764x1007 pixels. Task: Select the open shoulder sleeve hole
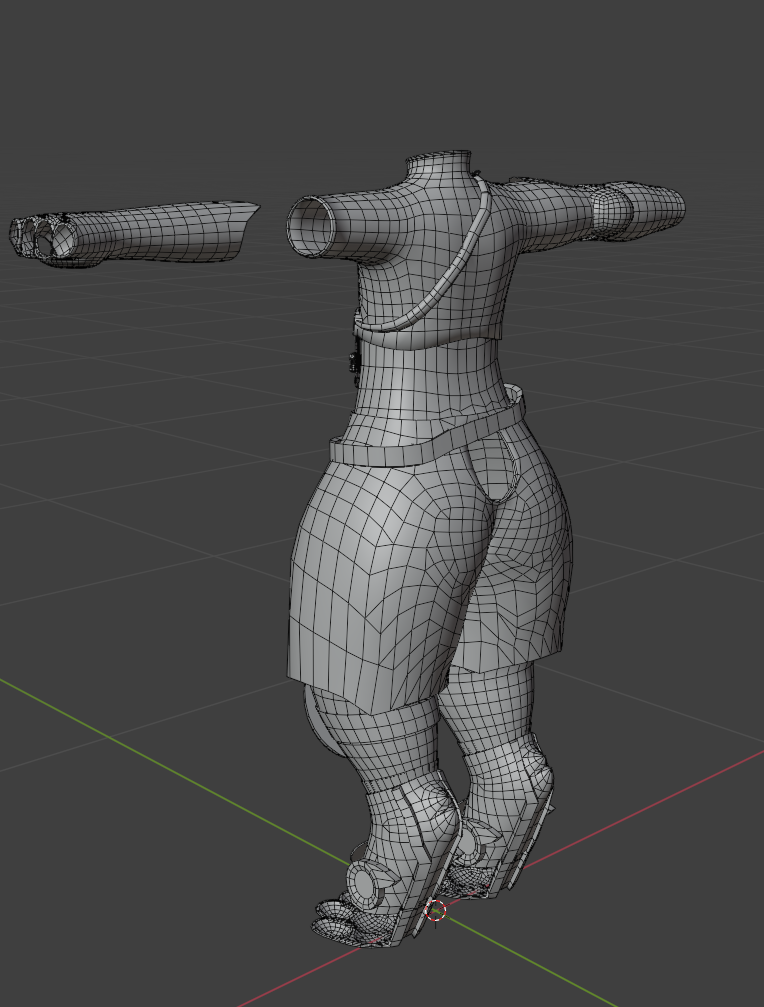click(x=312, y=225)
